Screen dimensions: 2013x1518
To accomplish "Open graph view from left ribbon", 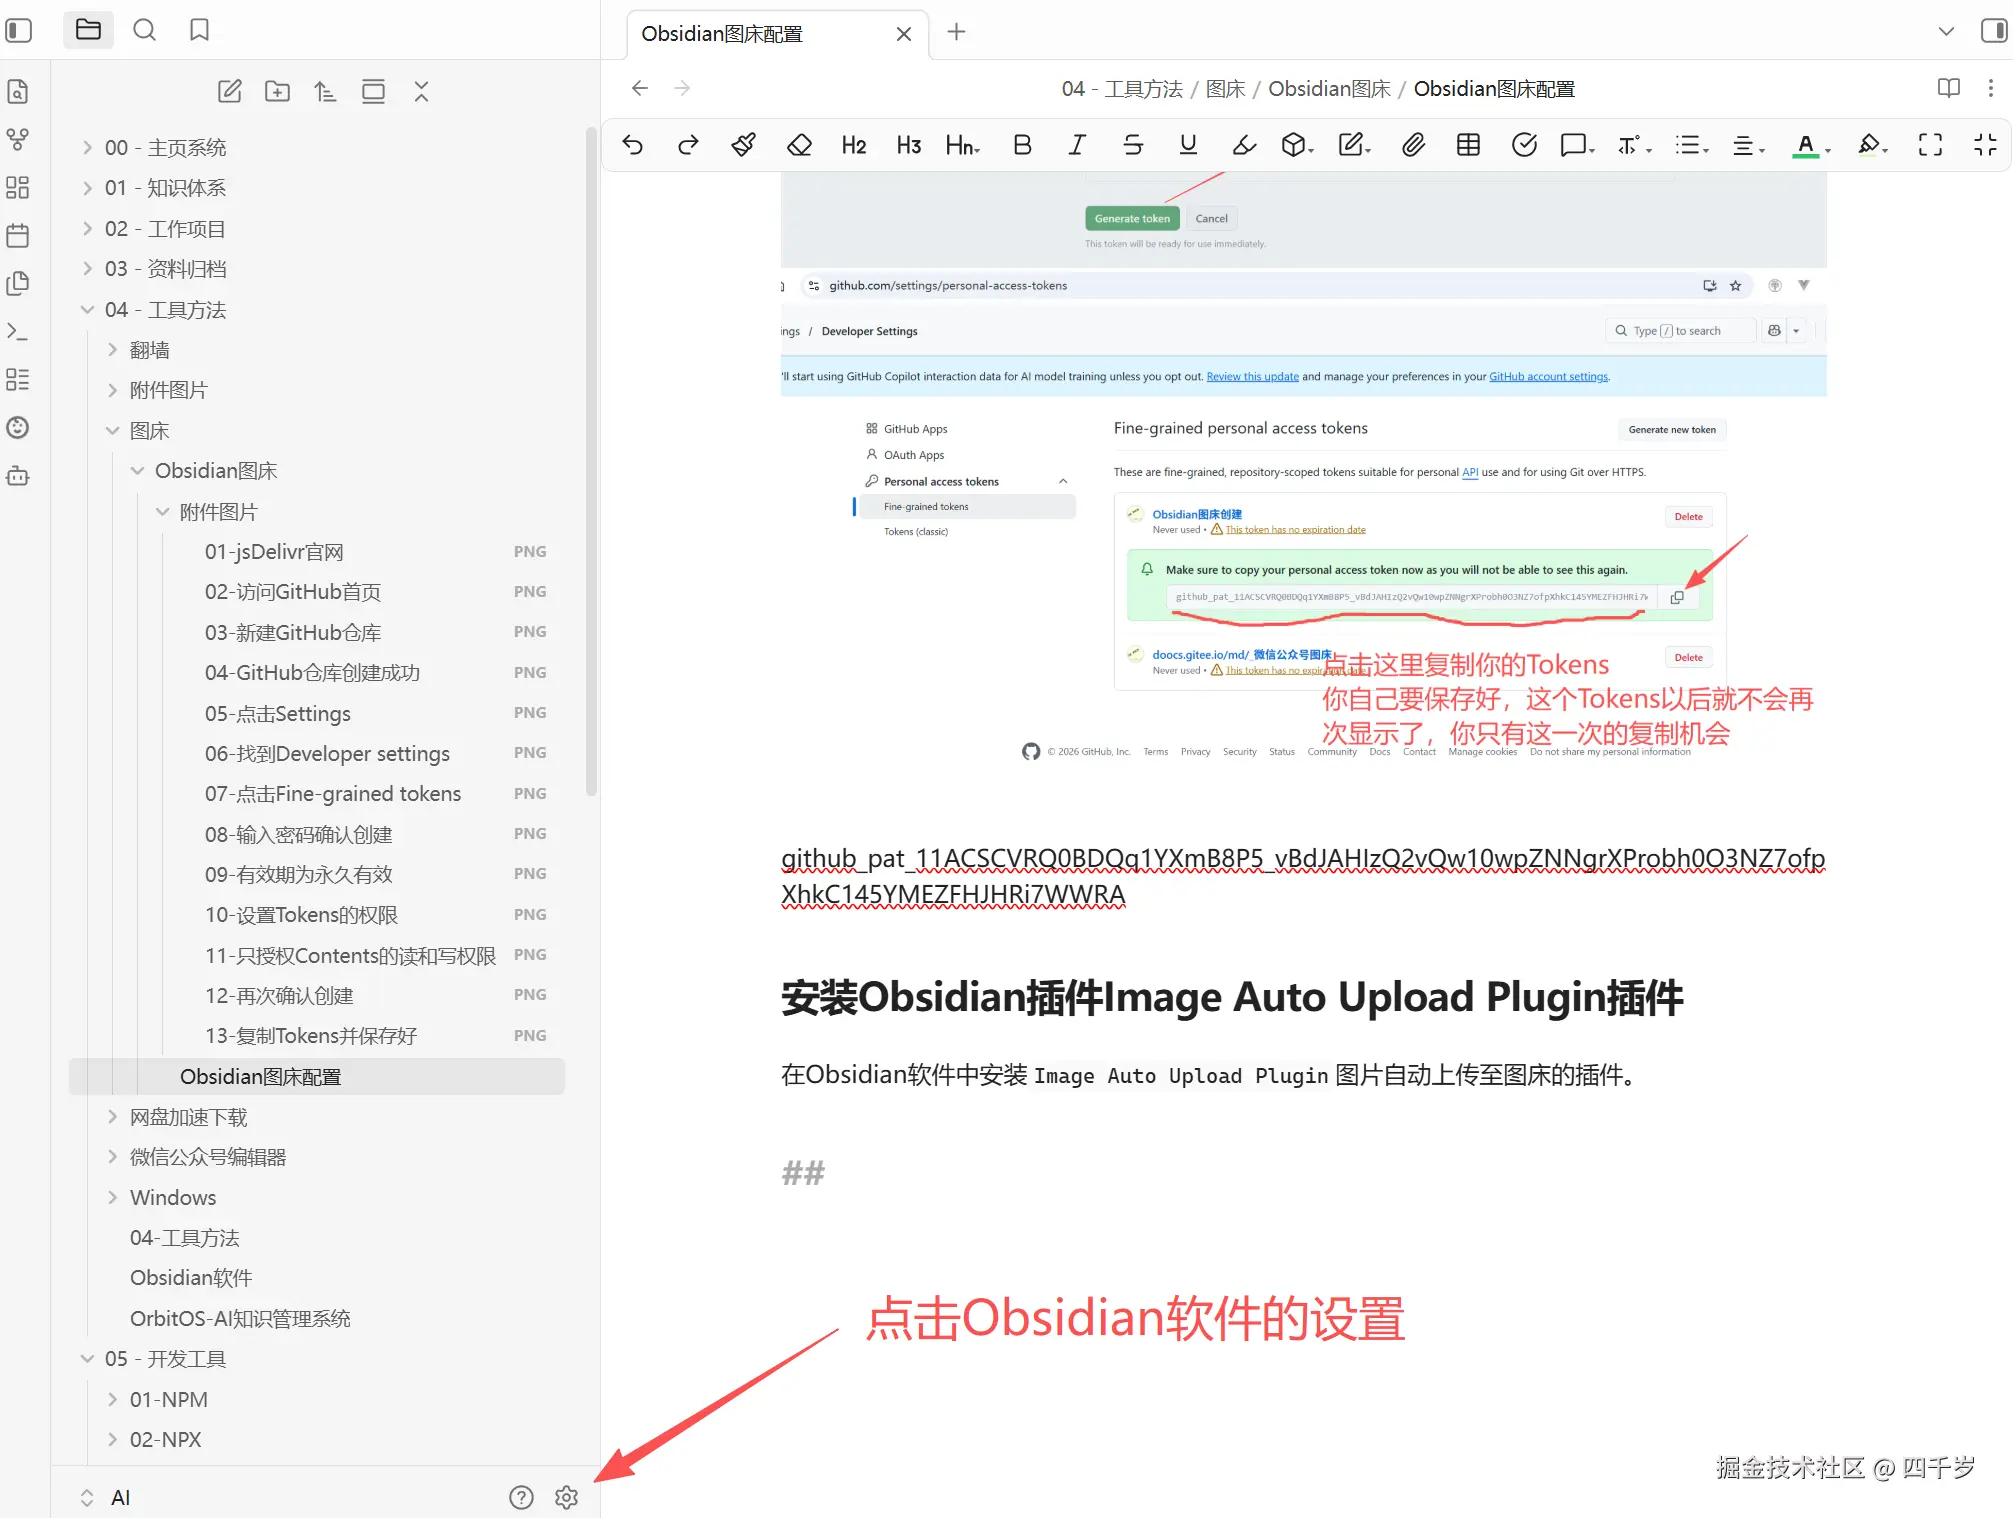I will [18, 139].
